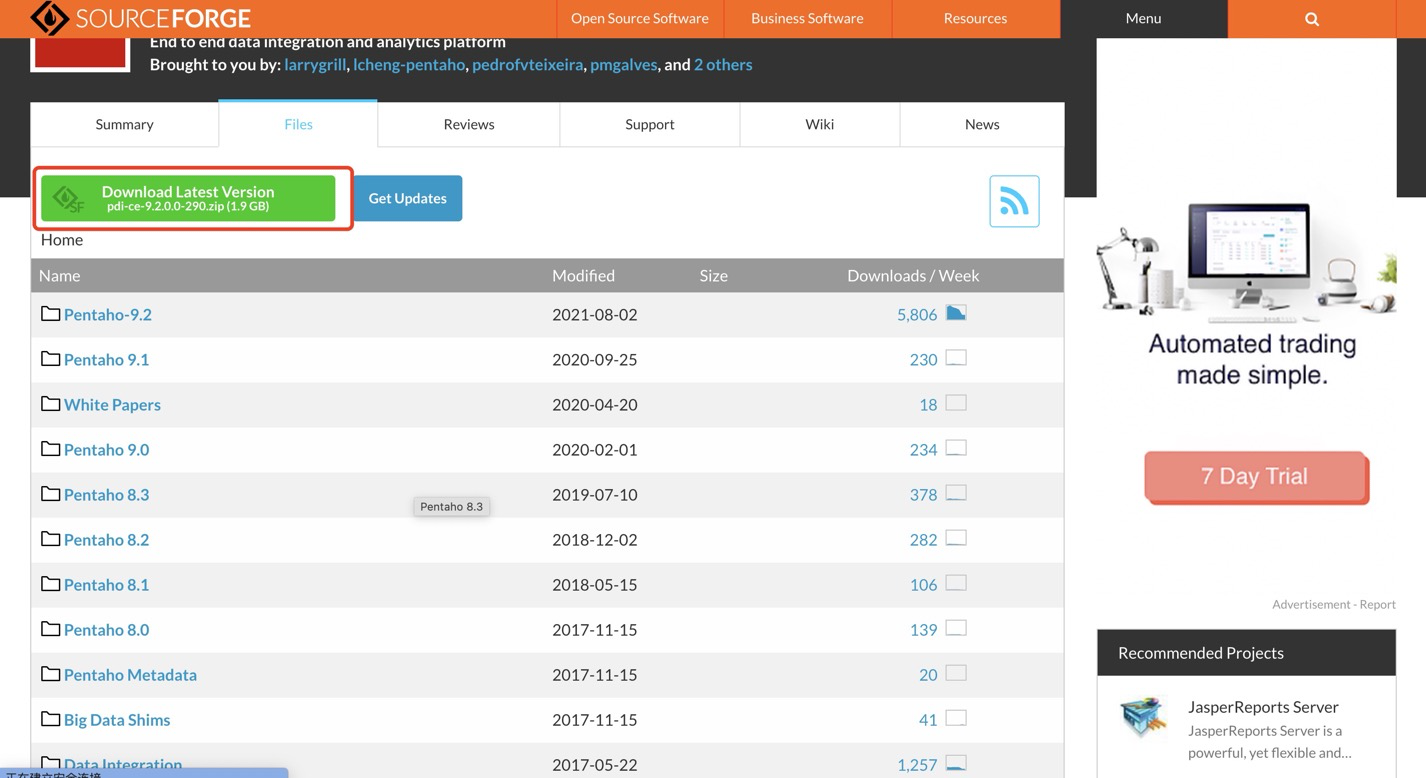This screenshot has height=778, width=1426.
Task: Click the Pentaho 8.0 folder icon
Action: coord(50,629)
